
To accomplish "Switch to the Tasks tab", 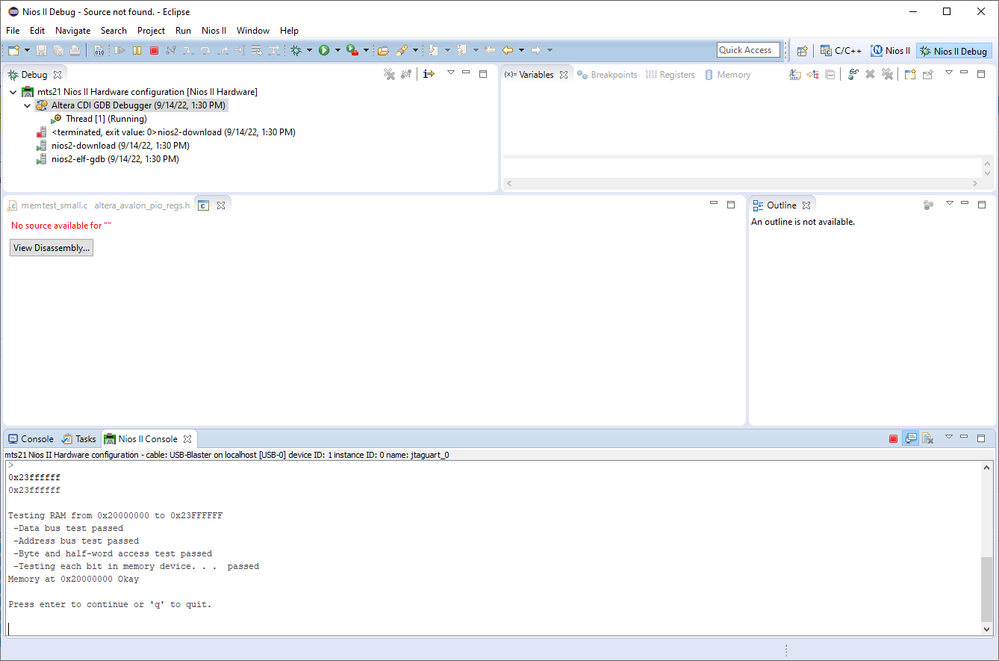I will (79, 439).
